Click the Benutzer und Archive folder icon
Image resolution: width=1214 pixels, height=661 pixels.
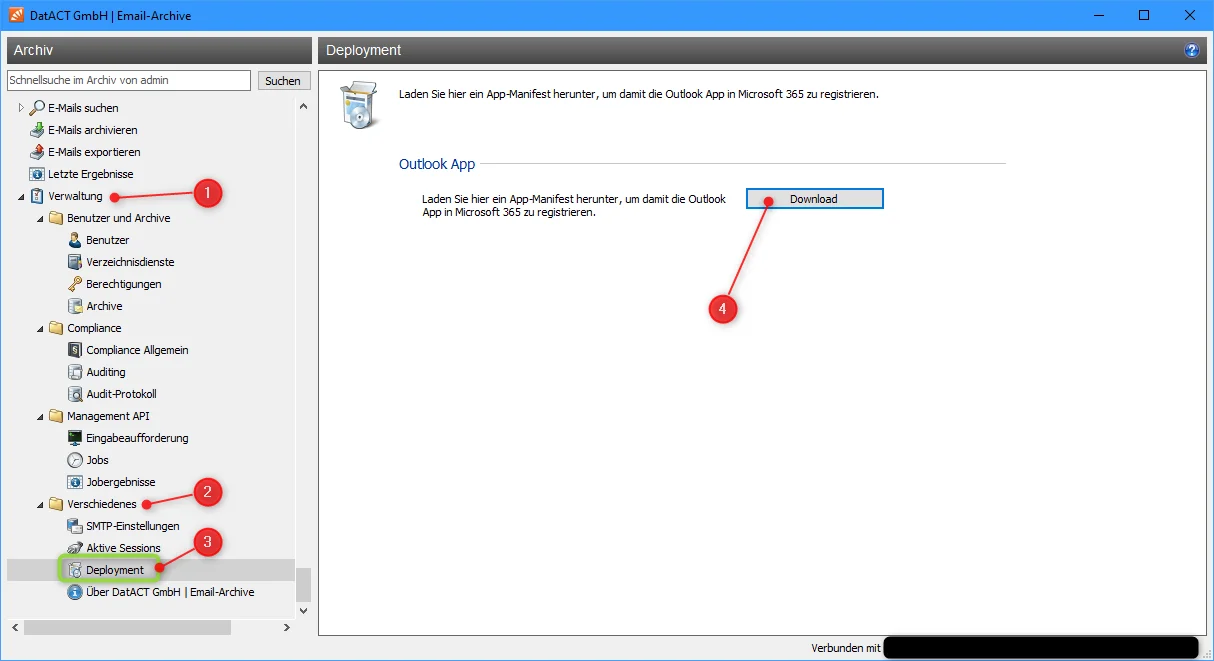[56, 218]
